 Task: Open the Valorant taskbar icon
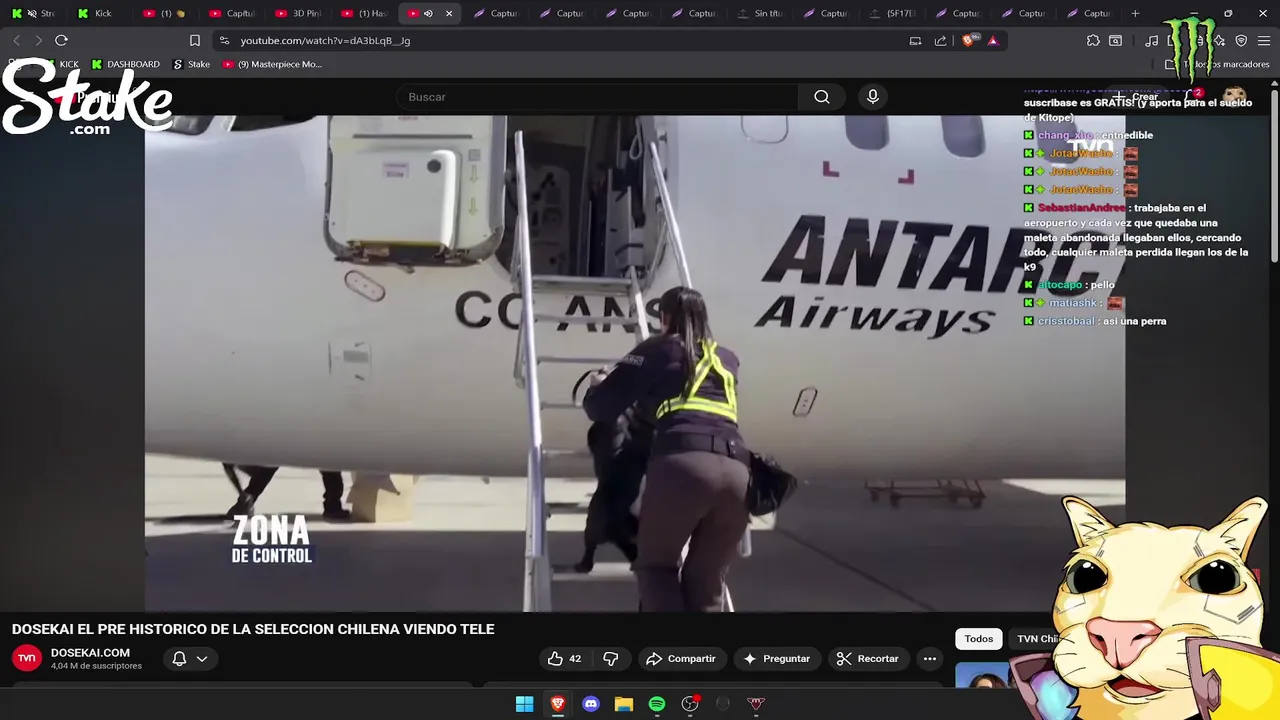click(756, 704)
